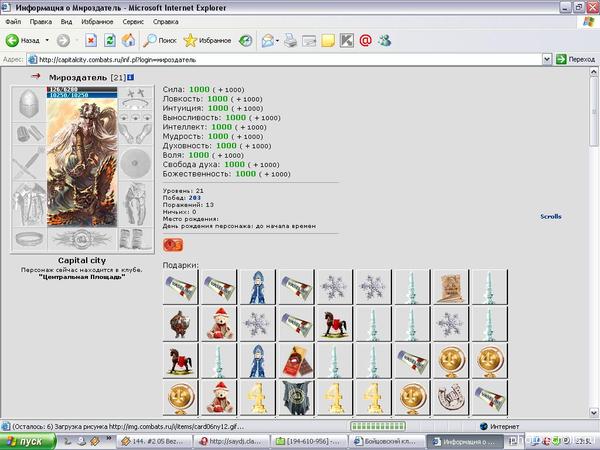The width and height of the screenshot is (600, 450).
Task: Open the Mail toolbar dropdown
Action: [x=277, y=41]
